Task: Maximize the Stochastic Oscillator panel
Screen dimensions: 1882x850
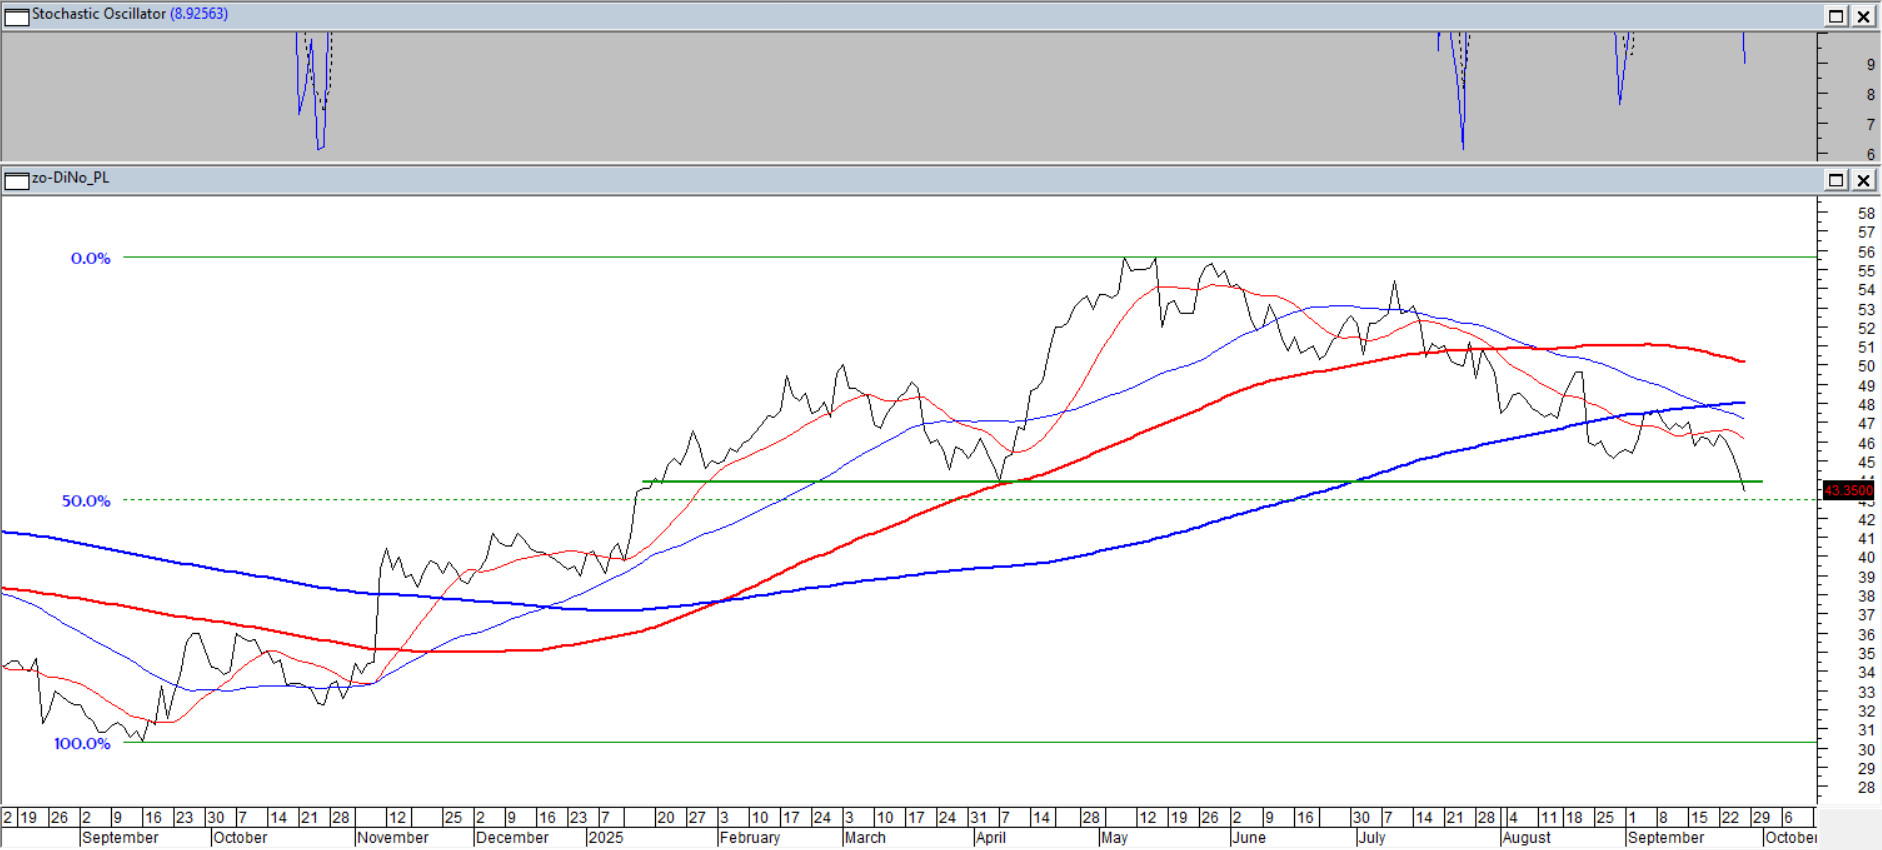Action: tap(1836, 16)
